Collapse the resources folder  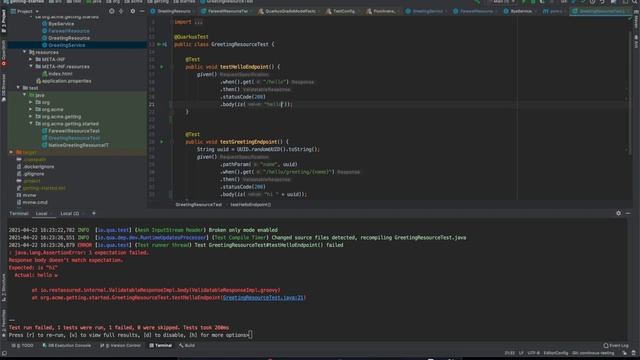tap(24, 52)
